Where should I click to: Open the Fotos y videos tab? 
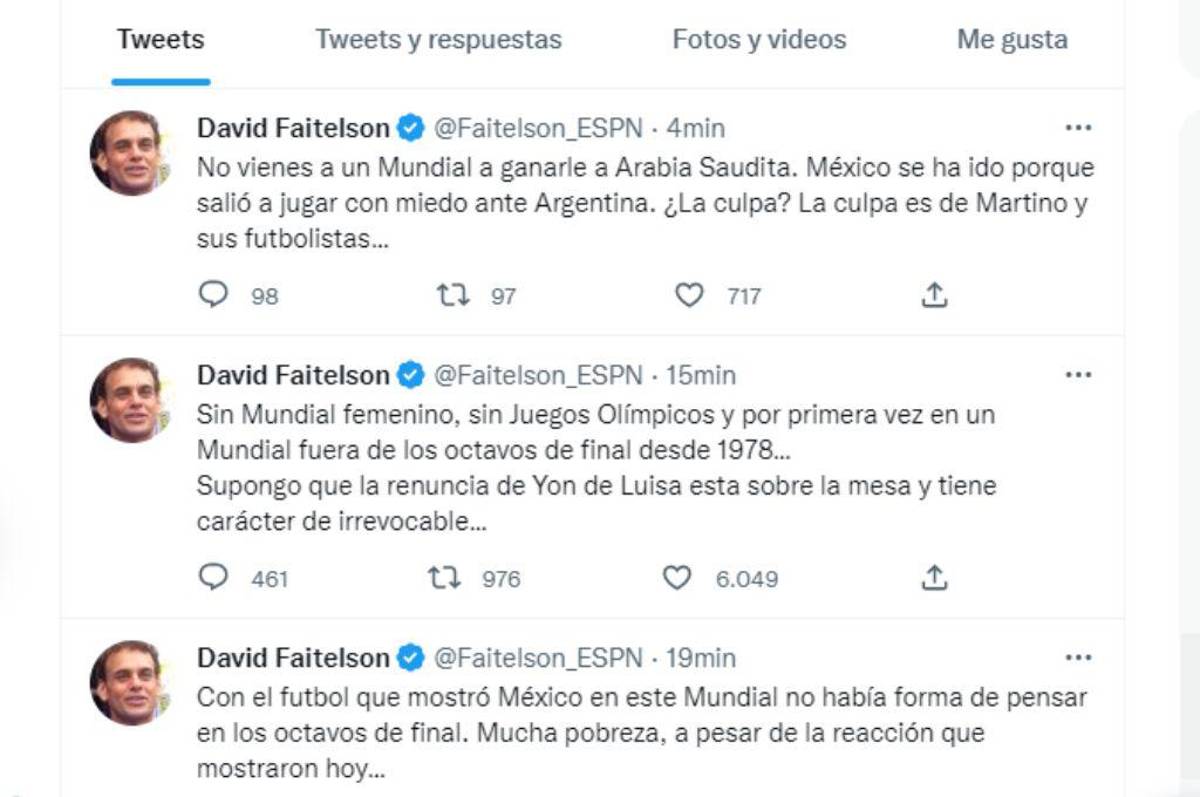point(759,40)
